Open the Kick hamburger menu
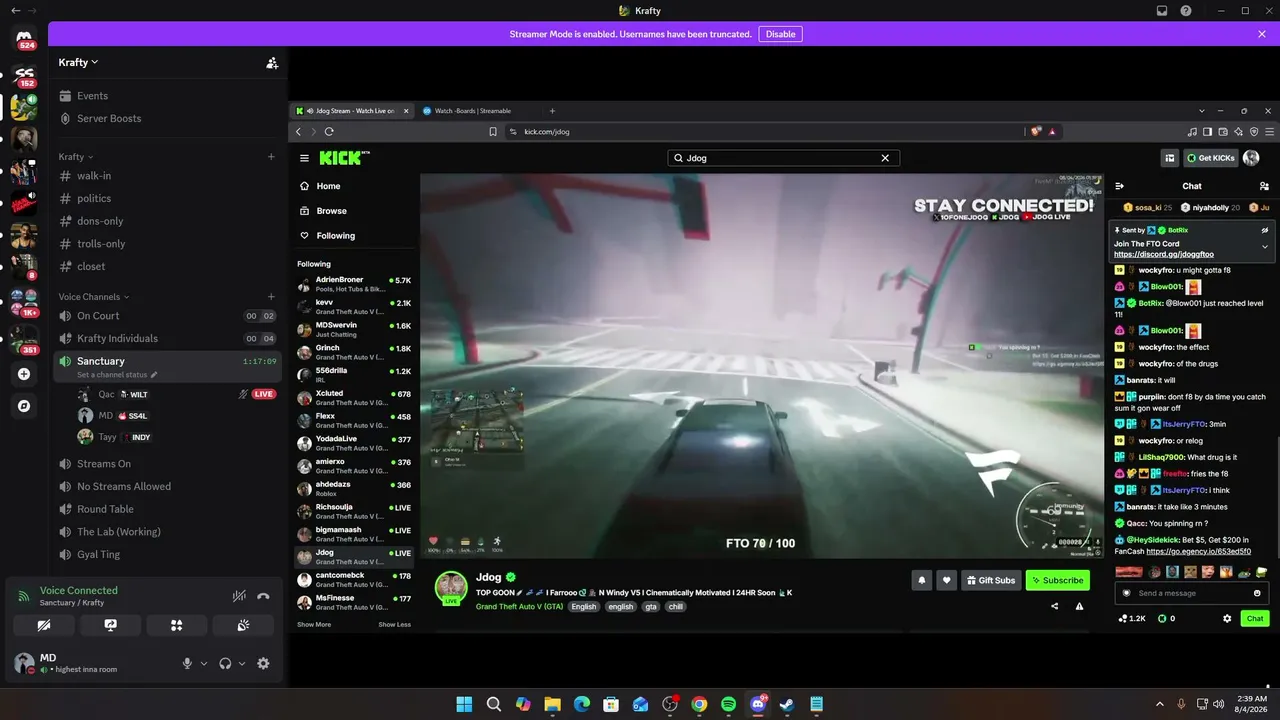The image size is (1280, 720). 305,158
